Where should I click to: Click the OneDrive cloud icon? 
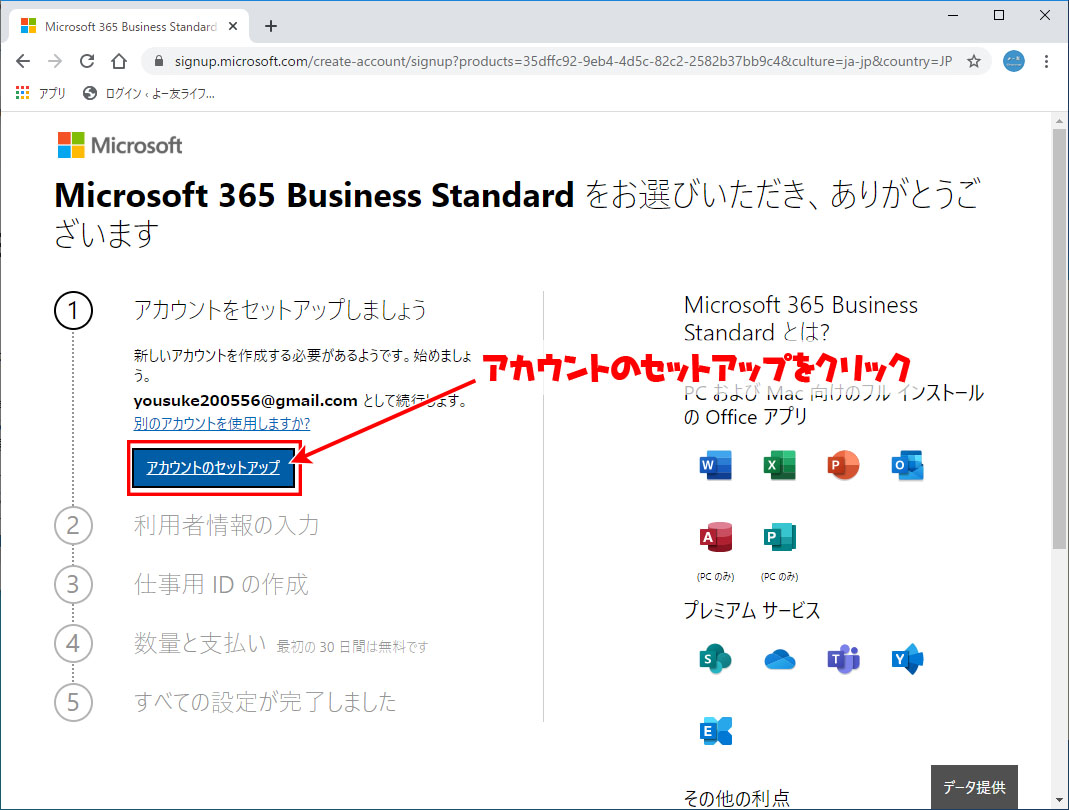779,659
